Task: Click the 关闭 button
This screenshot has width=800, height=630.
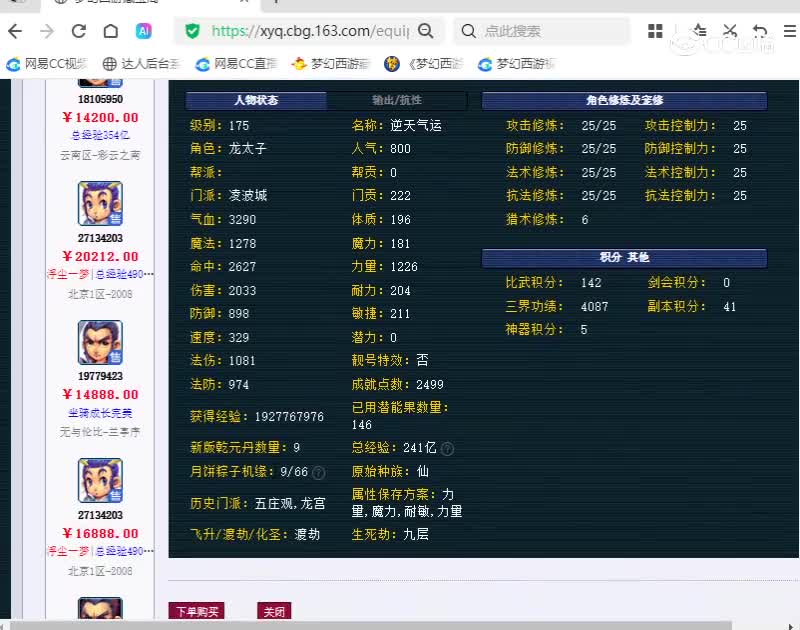Action: (274, 611)
